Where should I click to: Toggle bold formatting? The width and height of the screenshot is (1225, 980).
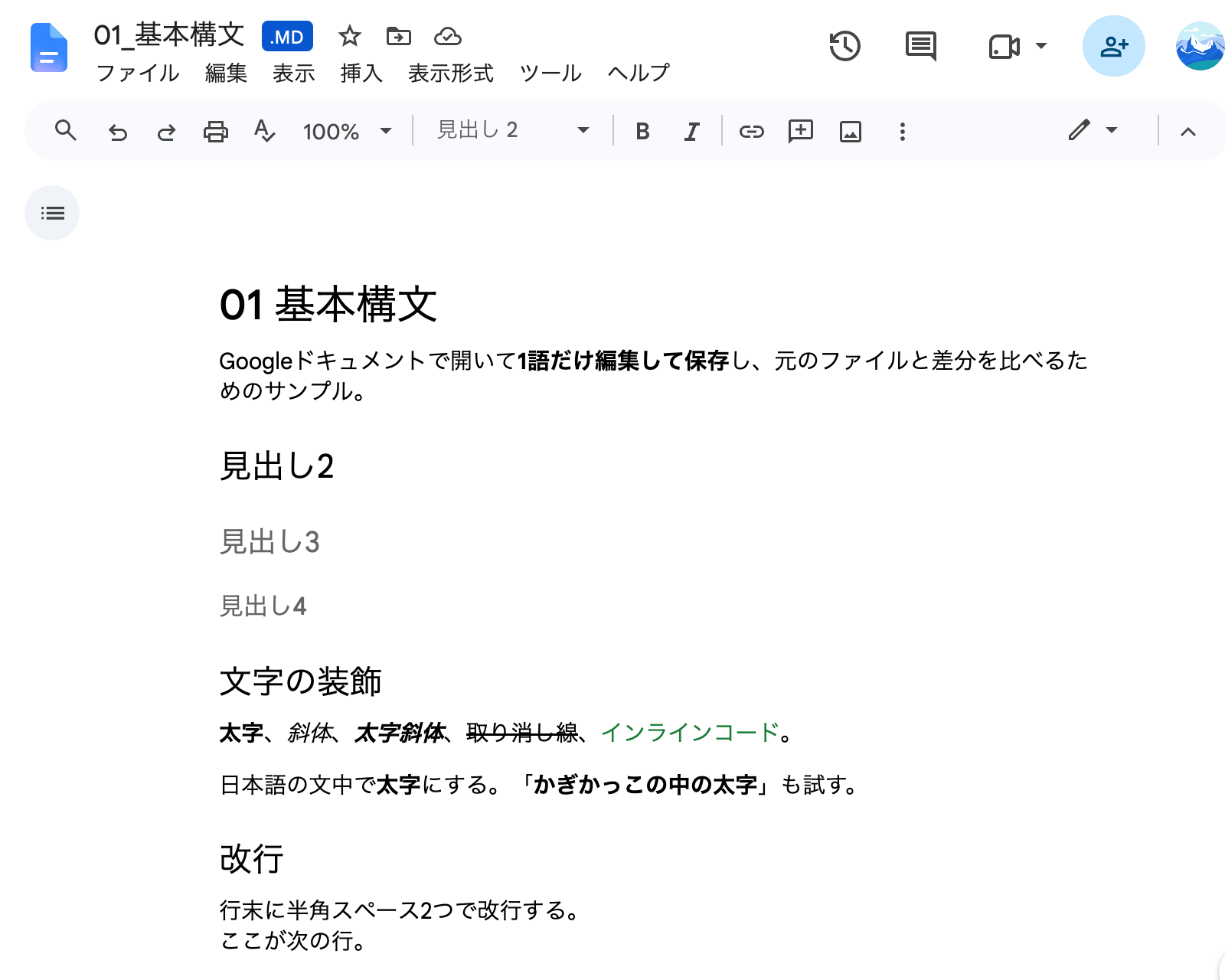point(643,131)
